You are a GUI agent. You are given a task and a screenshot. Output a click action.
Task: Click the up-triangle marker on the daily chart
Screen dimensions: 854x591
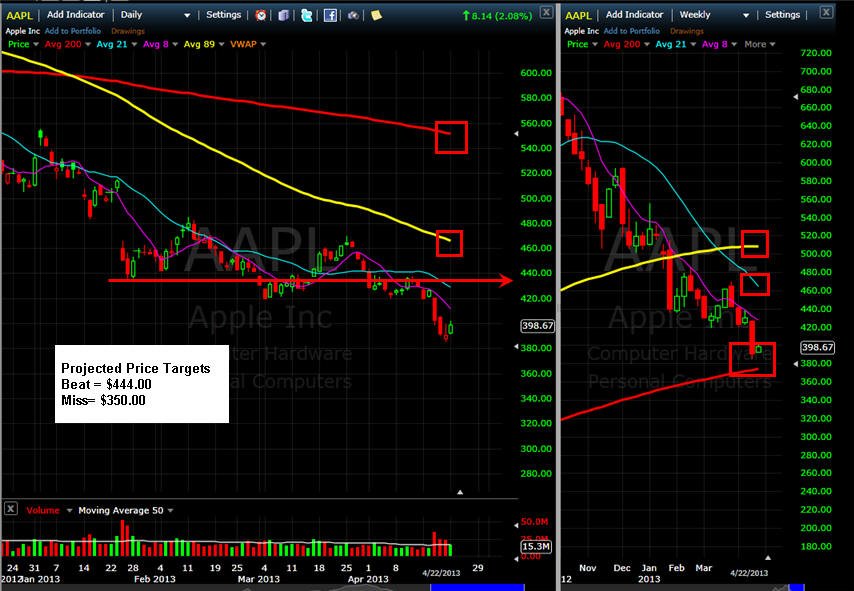click(x=460, y=492)
